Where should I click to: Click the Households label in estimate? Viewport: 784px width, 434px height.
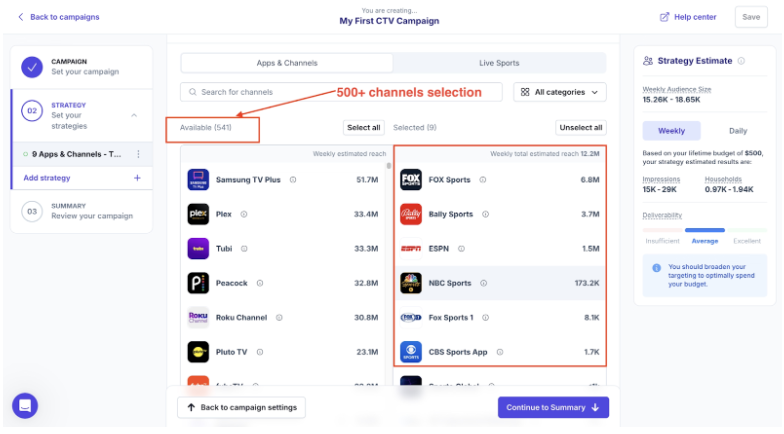723,179
